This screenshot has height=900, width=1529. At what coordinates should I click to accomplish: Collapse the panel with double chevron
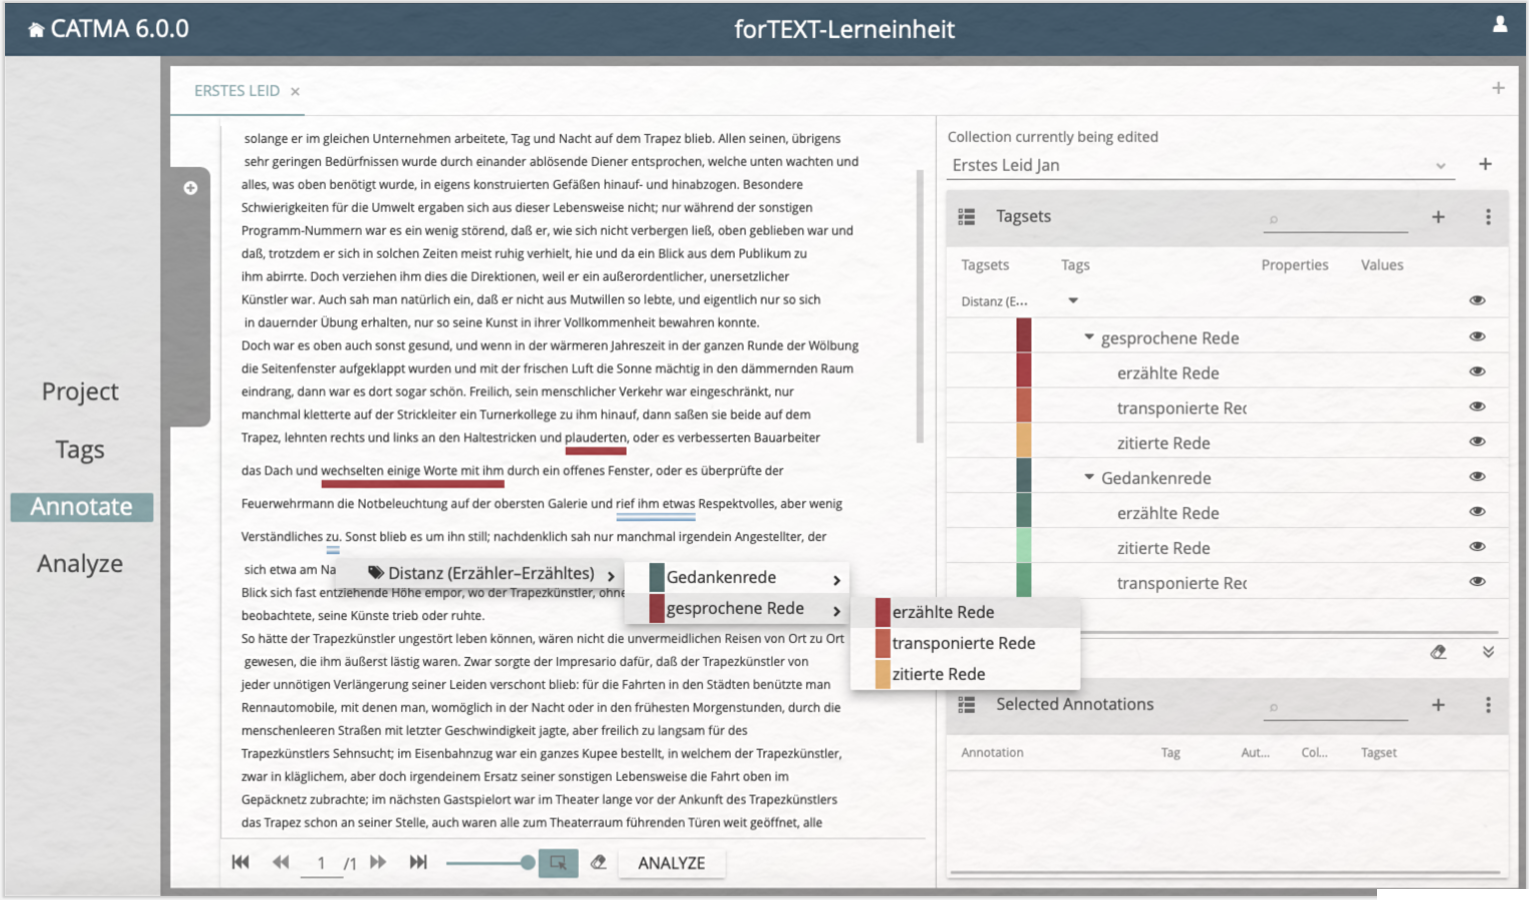click(1488, 652)
